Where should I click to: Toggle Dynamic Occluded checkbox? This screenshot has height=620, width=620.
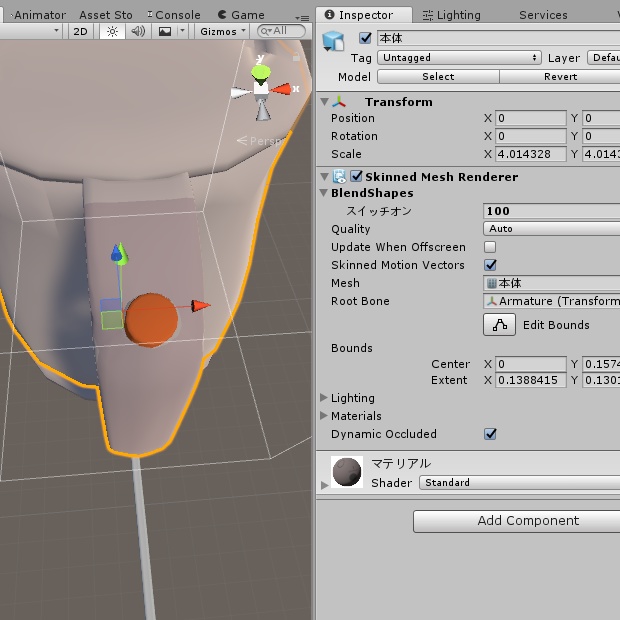(490, 434)
